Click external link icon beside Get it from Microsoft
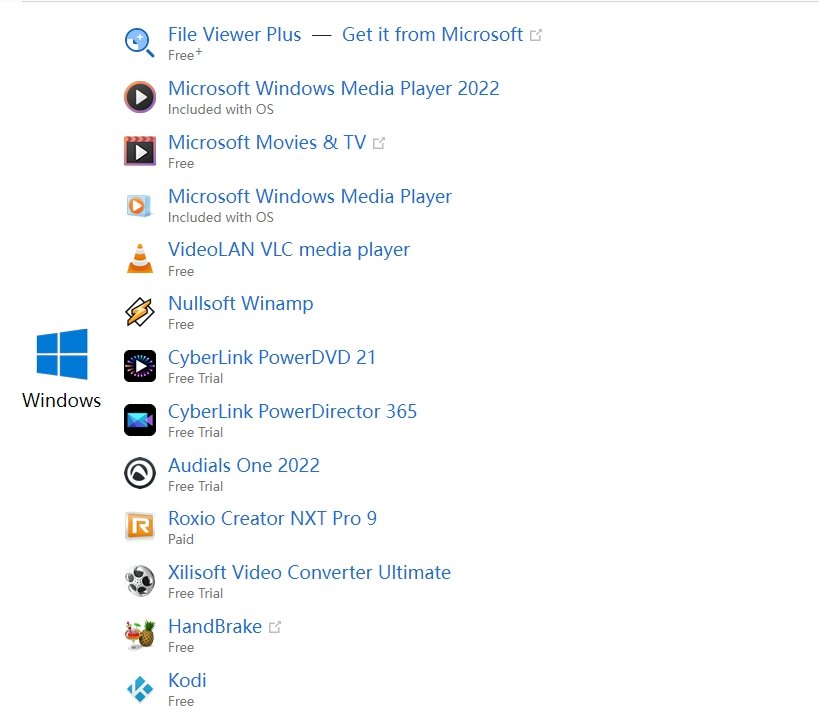The width and height of the screenshot is (819, 714). 535,36
